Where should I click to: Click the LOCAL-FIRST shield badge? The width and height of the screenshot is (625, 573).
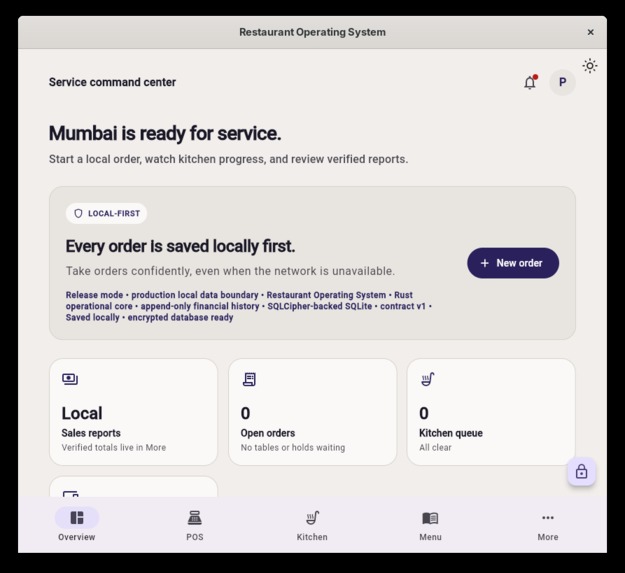tap(106, 214)
